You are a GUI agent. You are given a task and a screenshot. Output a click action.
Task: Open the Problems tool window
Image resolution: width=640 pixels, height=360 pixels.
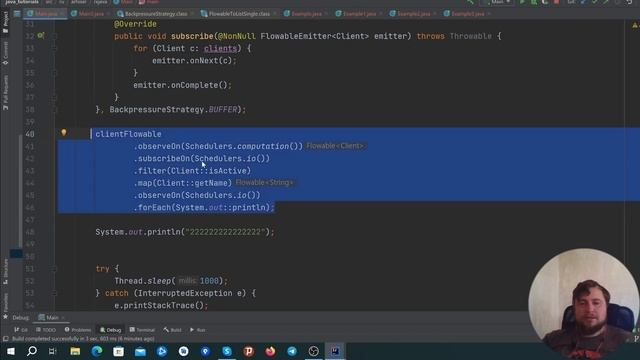(x=78, y=330)
